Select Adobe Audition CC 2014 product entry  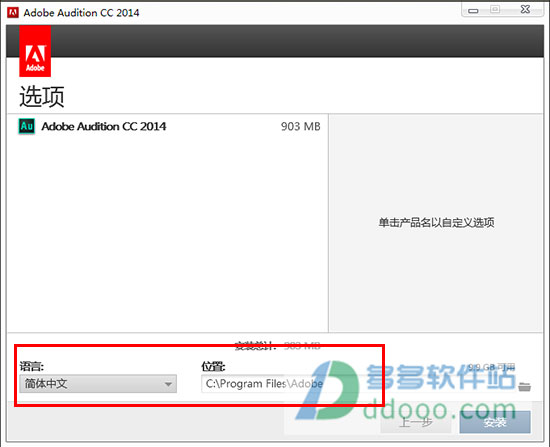click(x=103, y=126)
